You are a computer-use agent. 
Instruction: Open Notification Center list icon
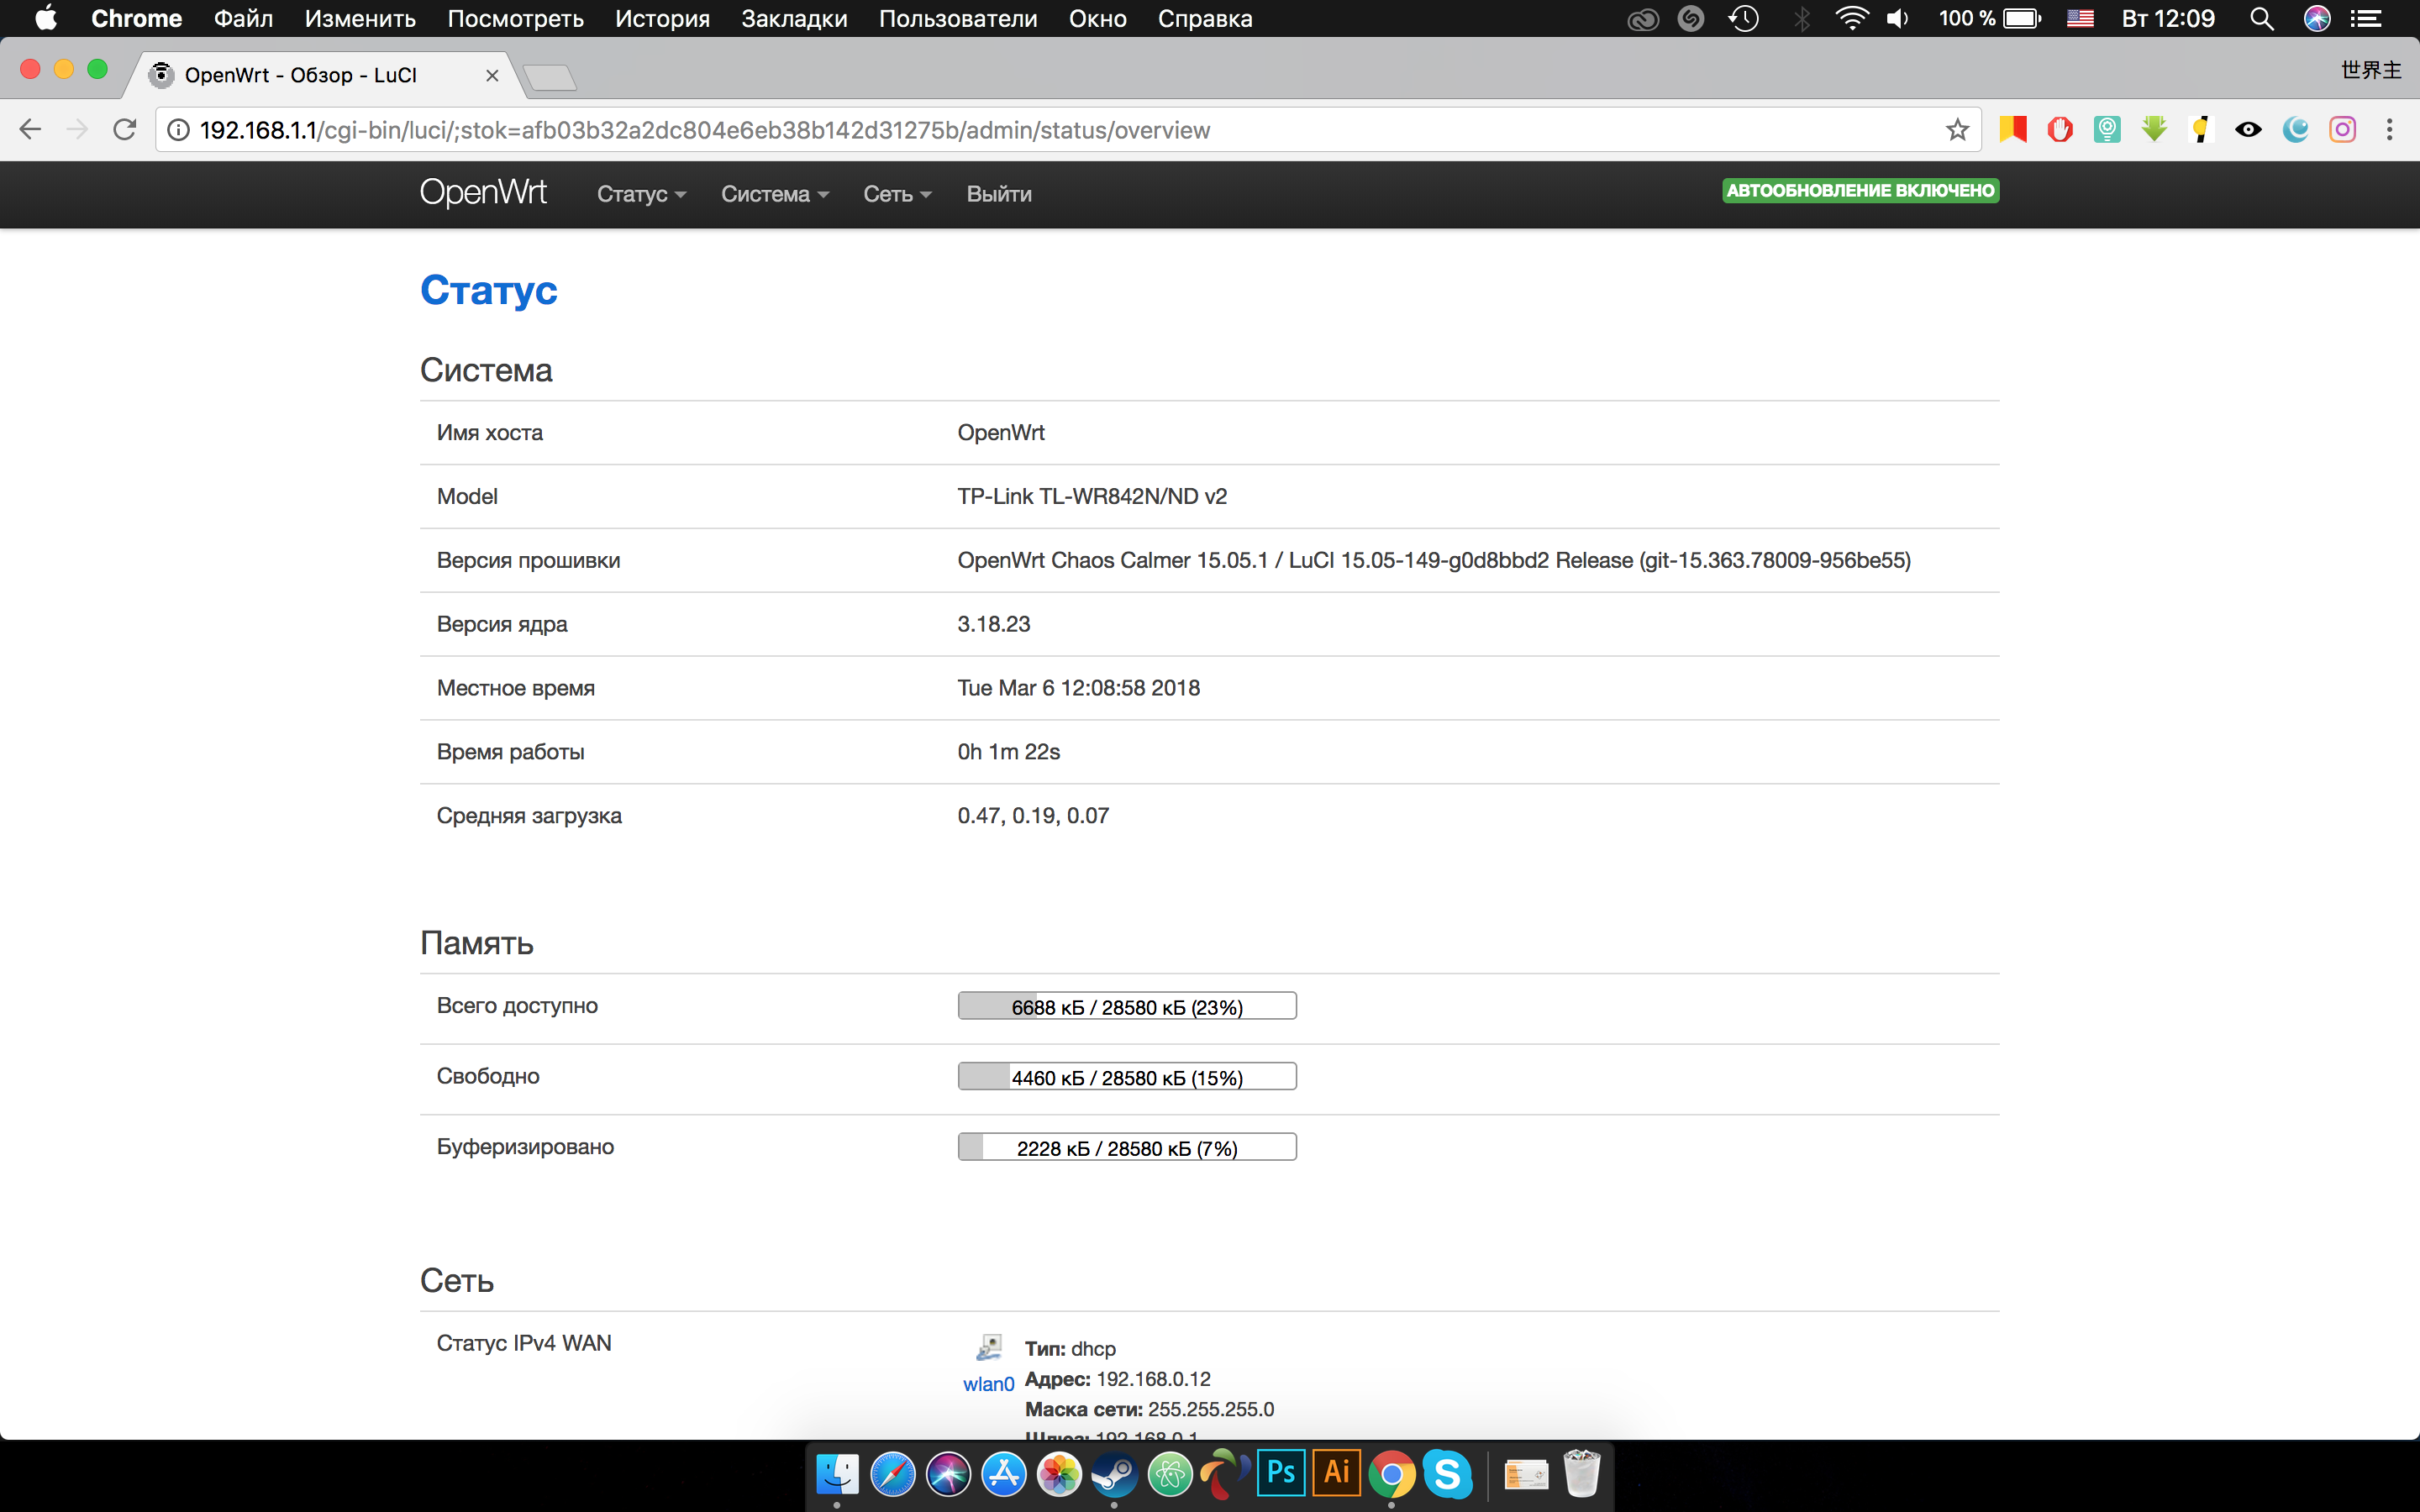2365,19
